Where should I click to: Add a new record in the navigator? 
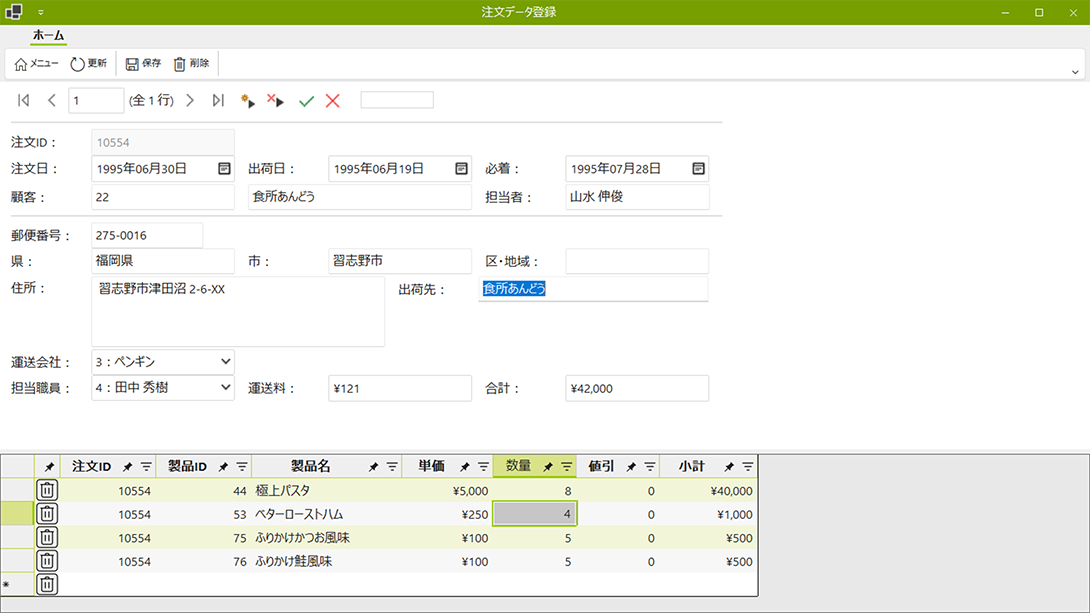click(247, 101)
